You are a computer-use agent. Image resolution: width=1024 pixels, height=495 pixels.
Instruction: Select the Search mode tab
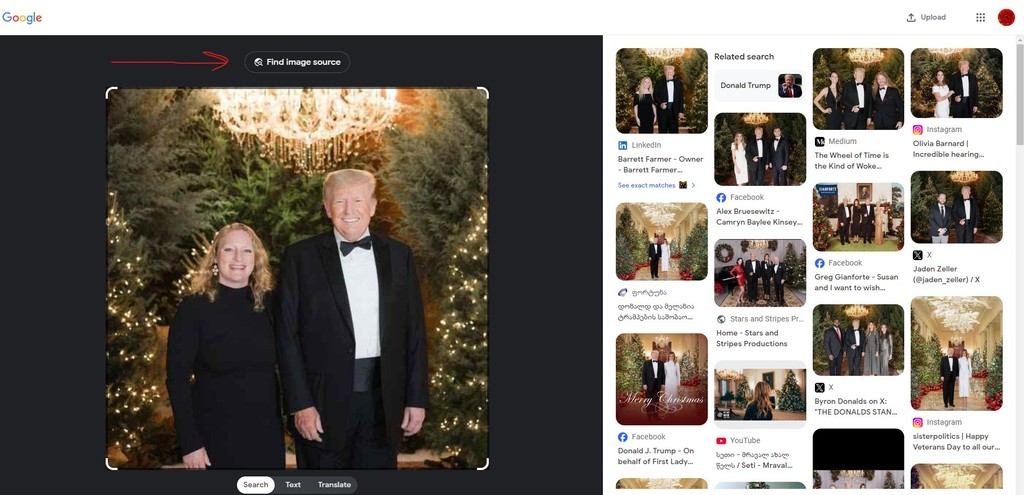tap(256, 485)
